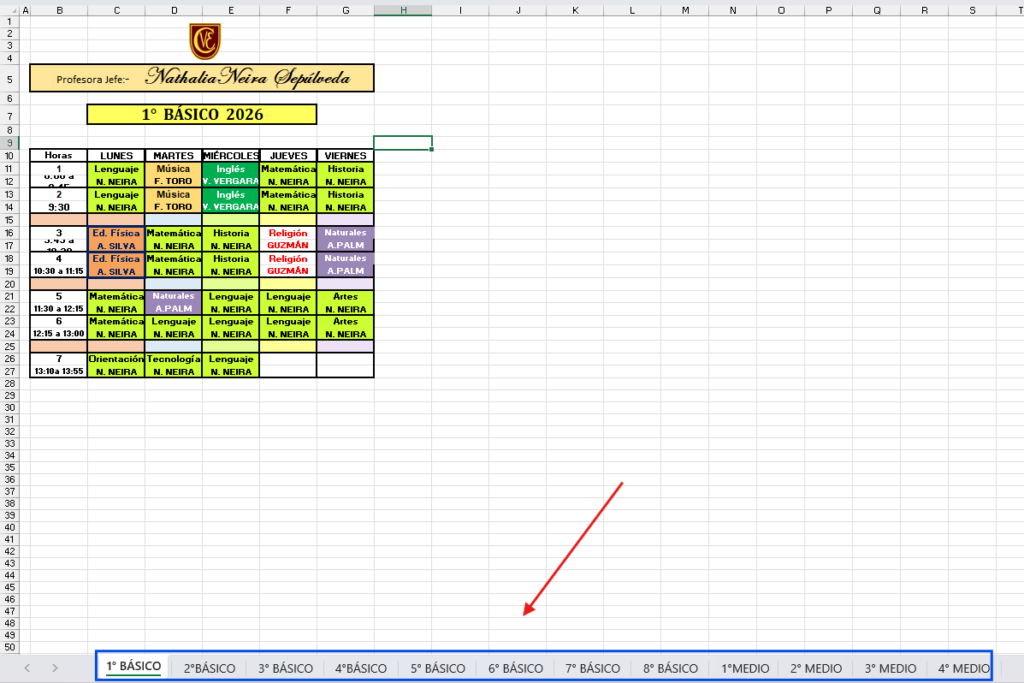The image size is (1024, 683).
Task: Click the previous sheet navigation arrow
Action: pyautogui.click(x=27, y=668)
